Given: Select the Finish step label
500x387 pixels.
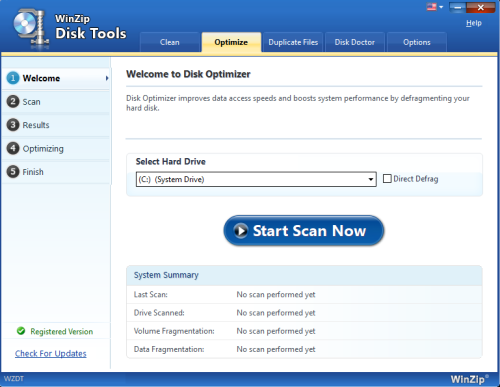Looking at the screenshot, I should 33,172.
